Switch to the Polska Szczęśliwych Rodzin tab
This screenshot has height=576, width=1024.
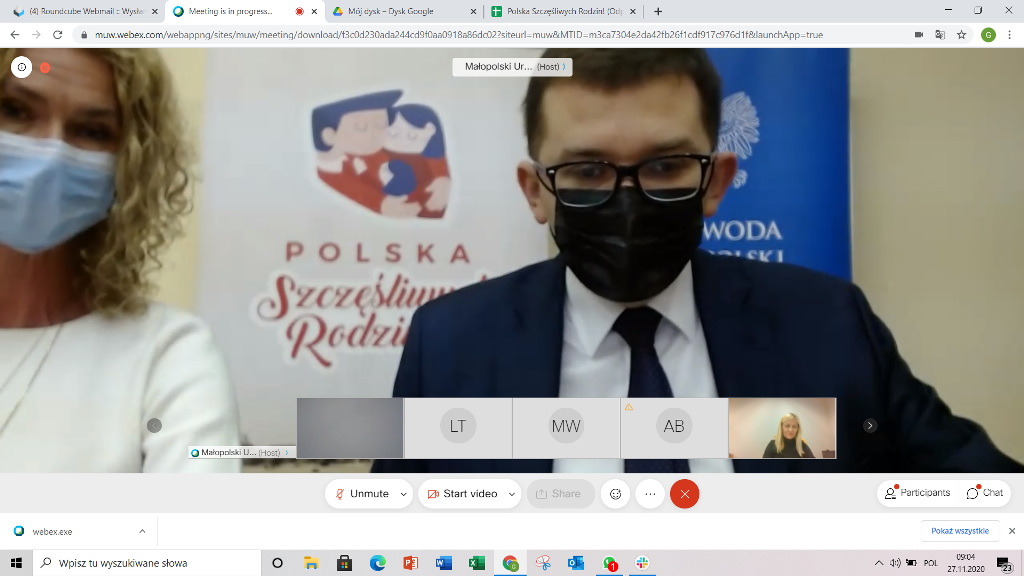point(564,11)
